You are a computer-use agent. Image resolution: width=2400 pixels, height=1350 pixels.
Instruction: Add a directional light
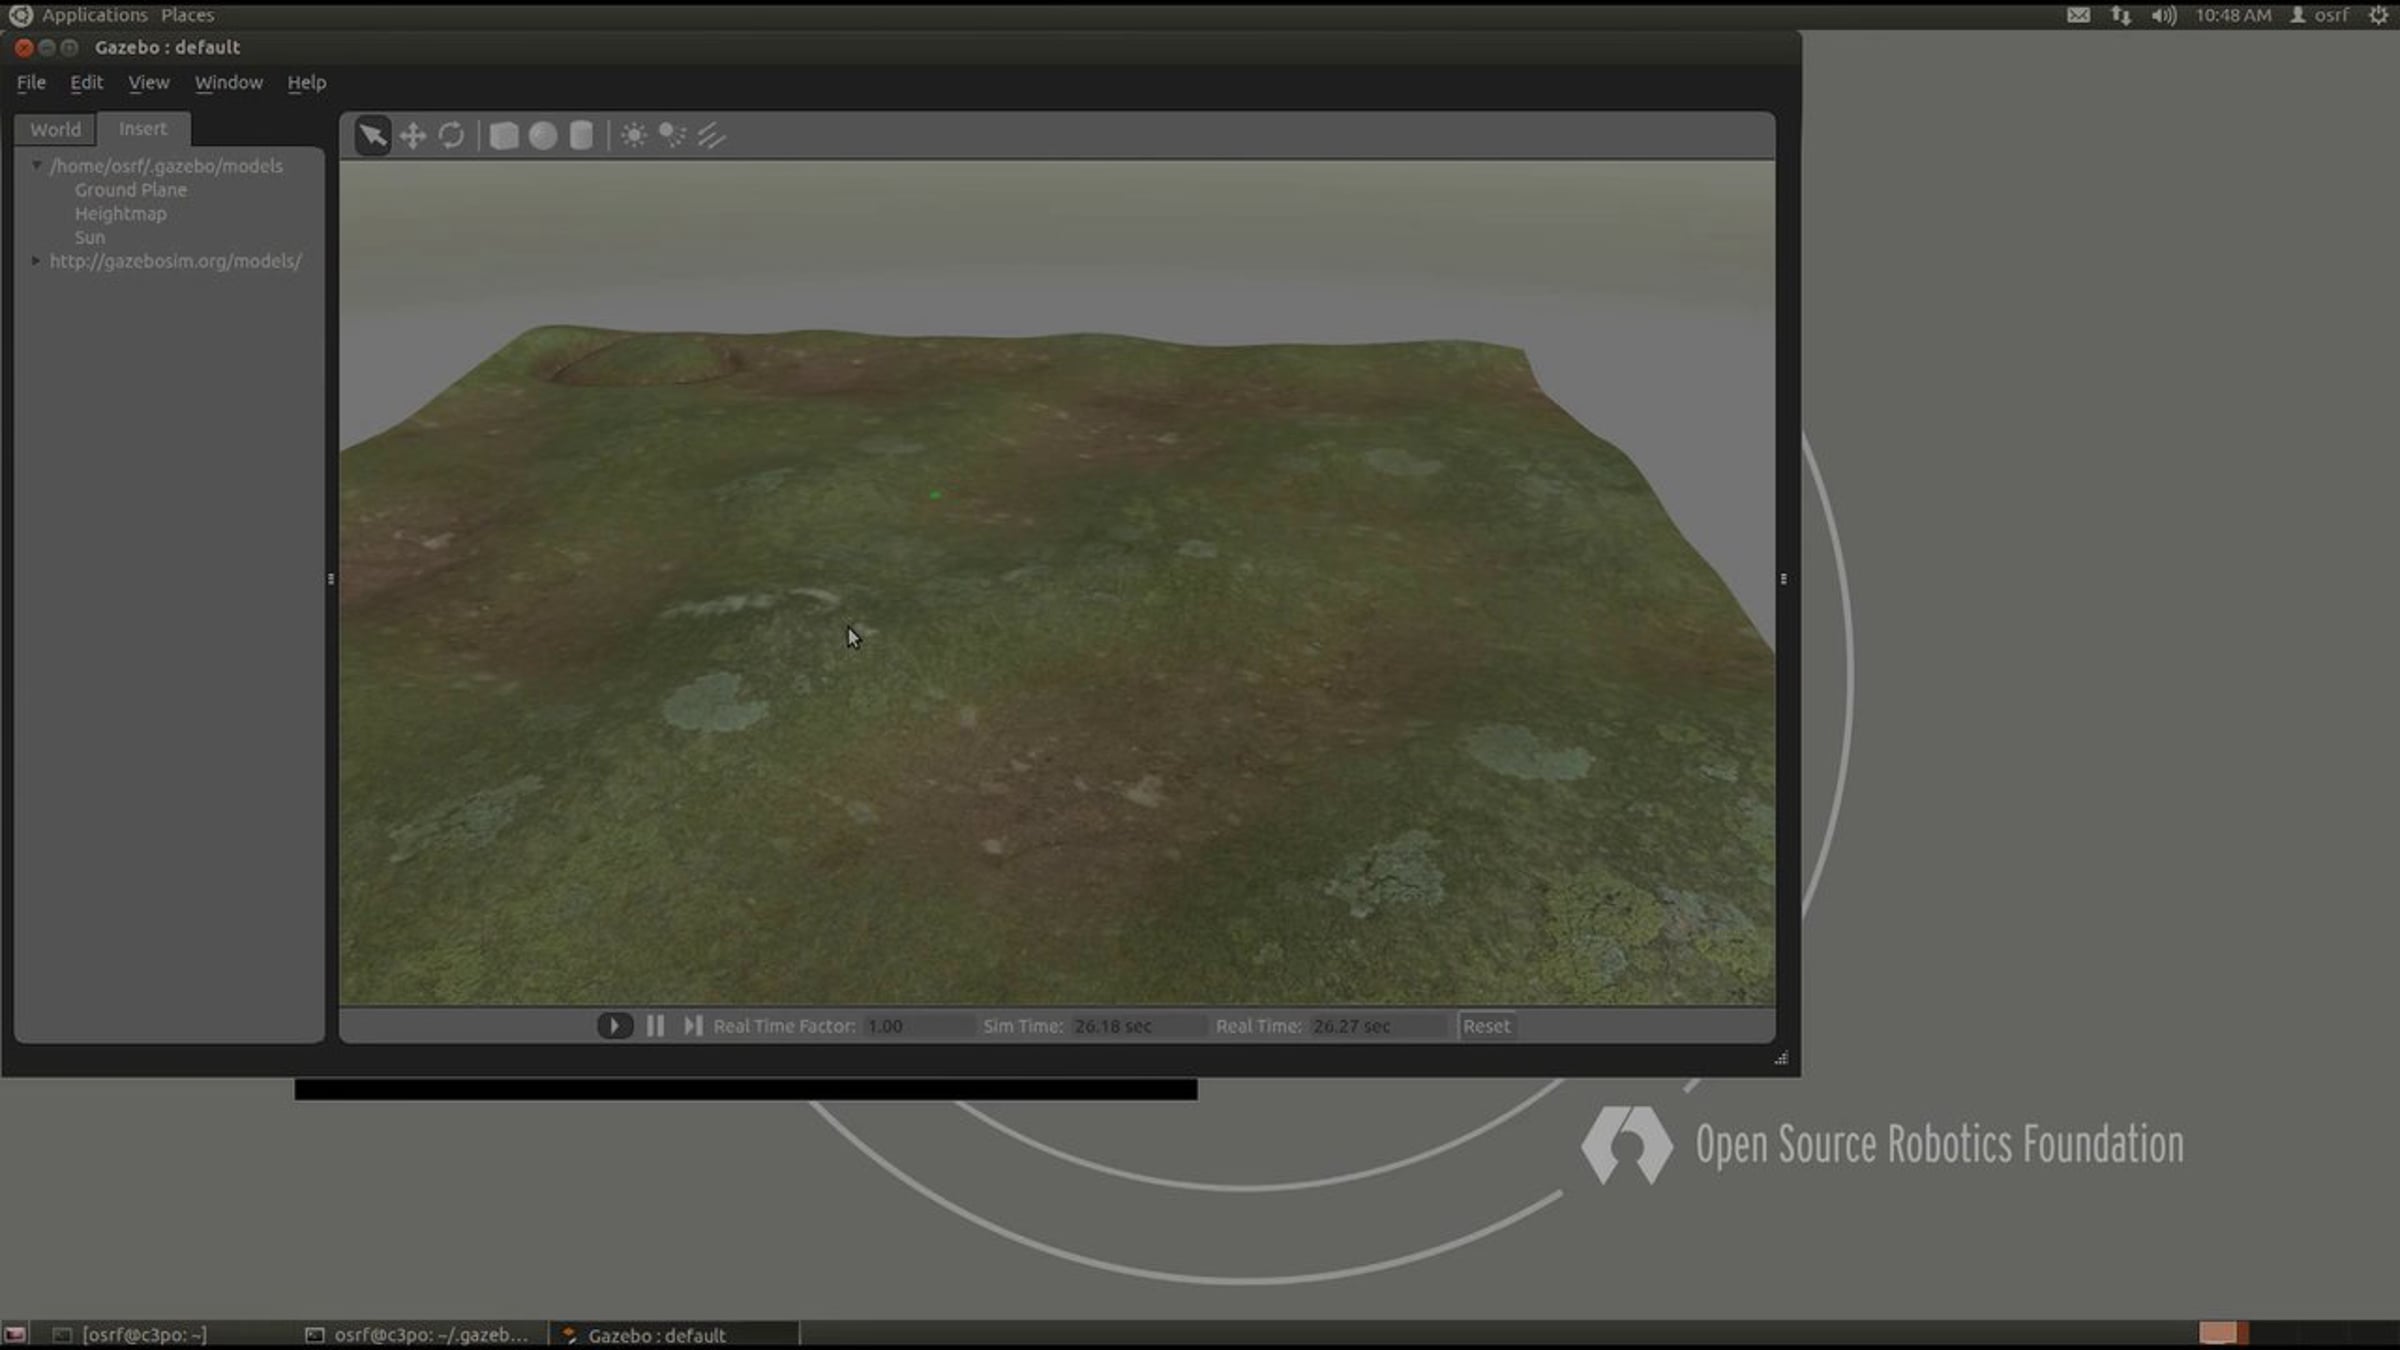[x=711, y=135]
